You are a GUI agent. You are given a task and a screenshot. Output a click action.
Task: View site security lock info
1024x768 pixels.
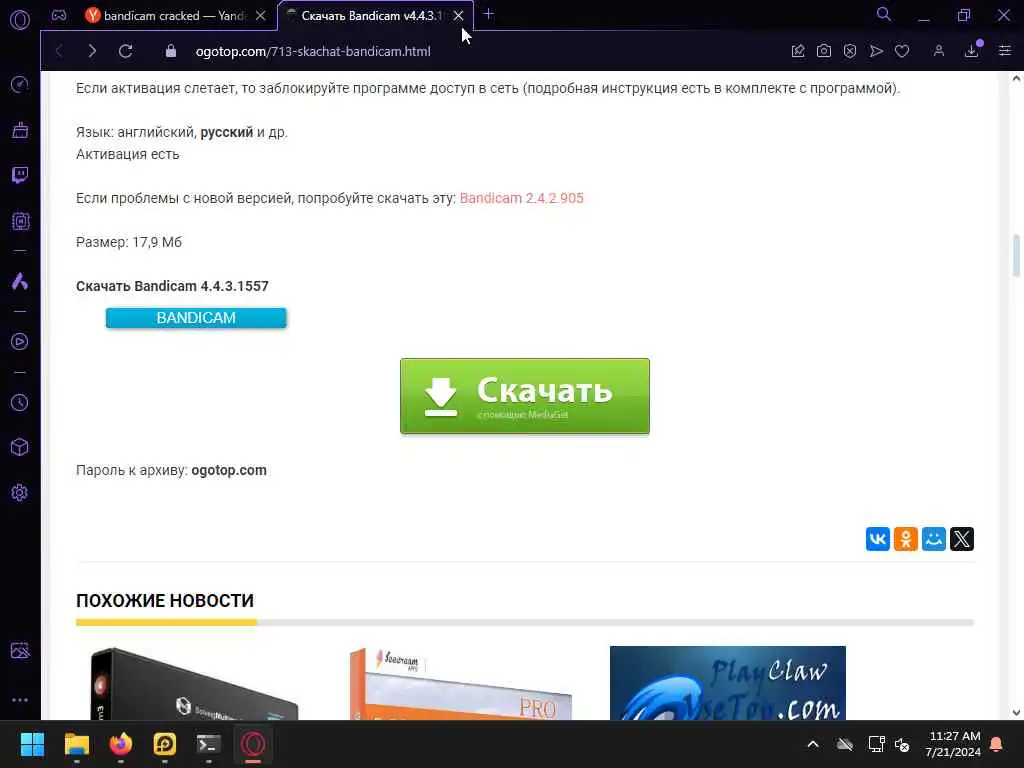pyautogui.click(x=170, y=51)
